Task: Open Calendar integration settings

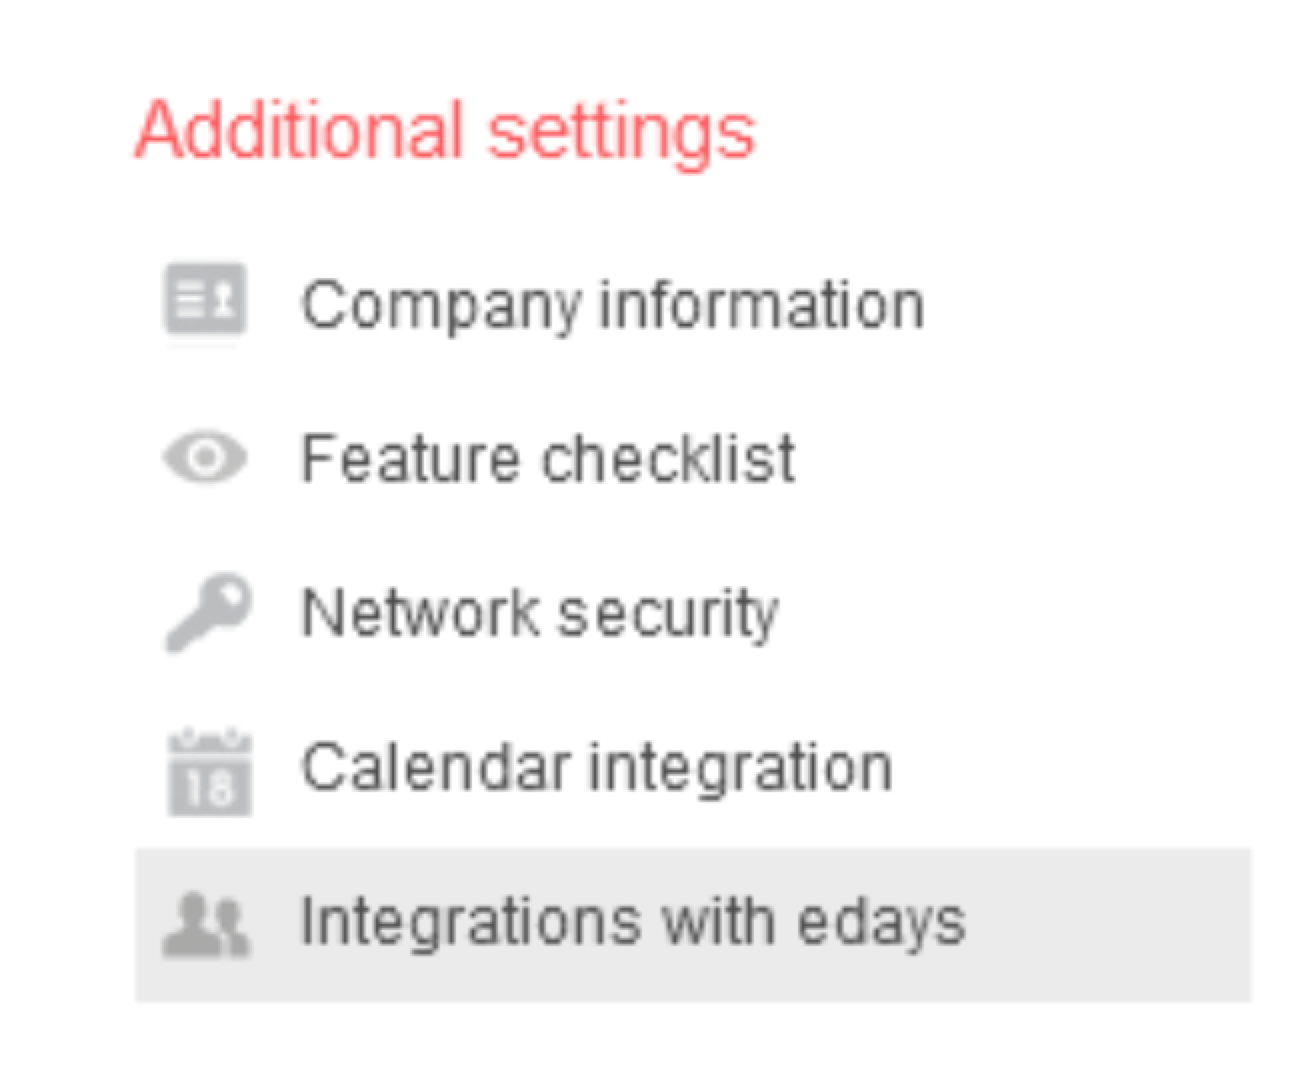Action: tap(597, 768)
